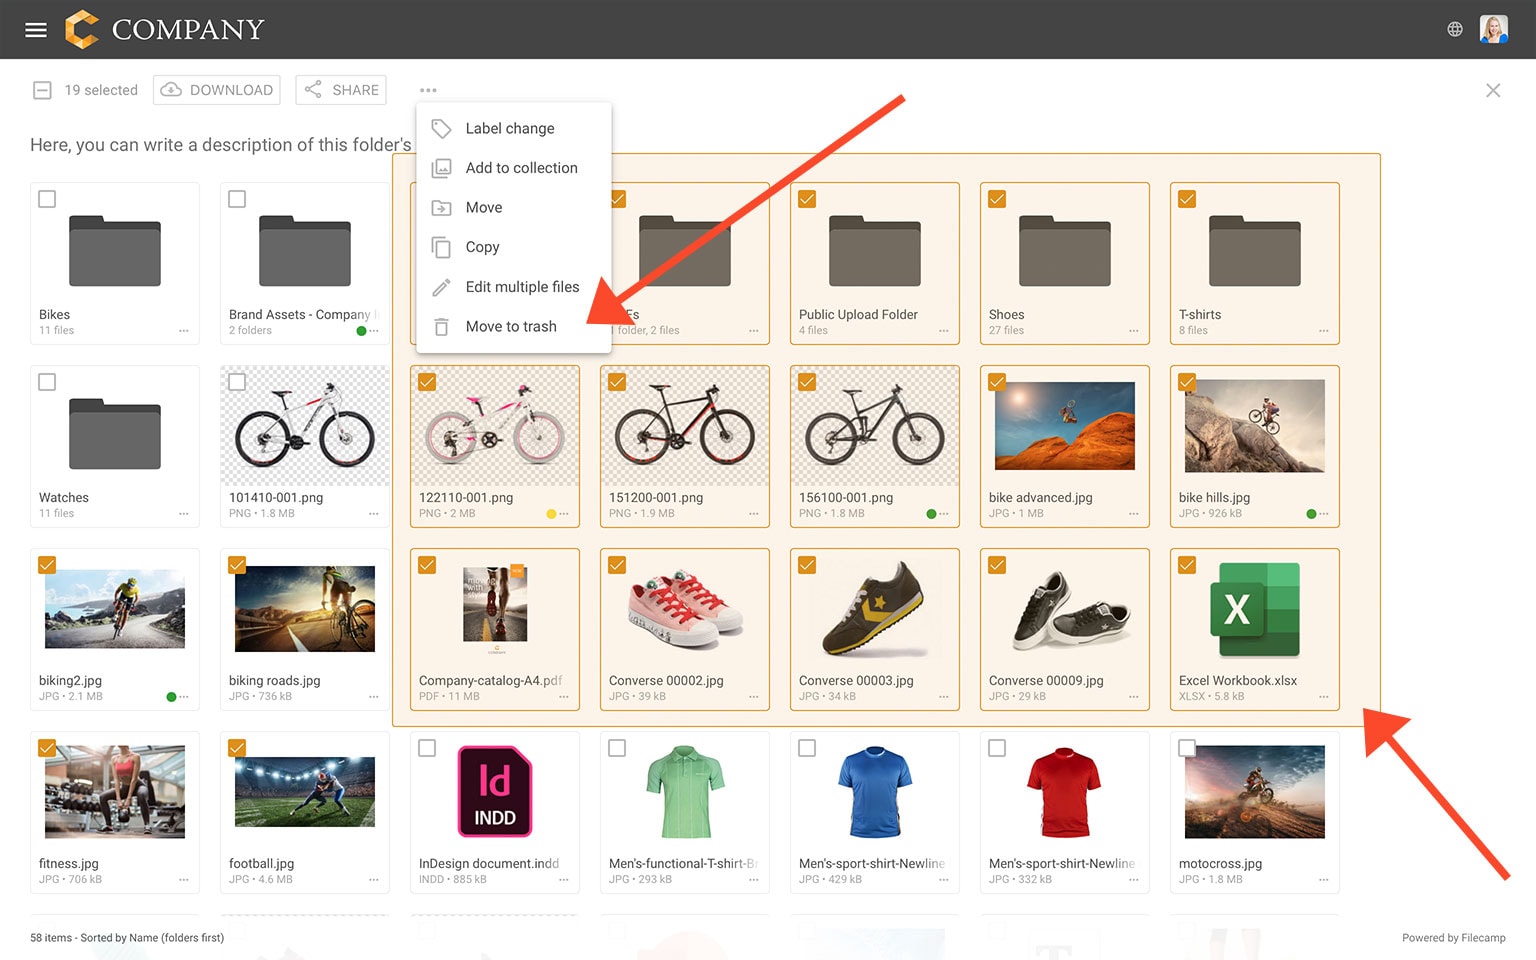Open the Converse 00003.jpg shoe thumbnail

point(875,609)
